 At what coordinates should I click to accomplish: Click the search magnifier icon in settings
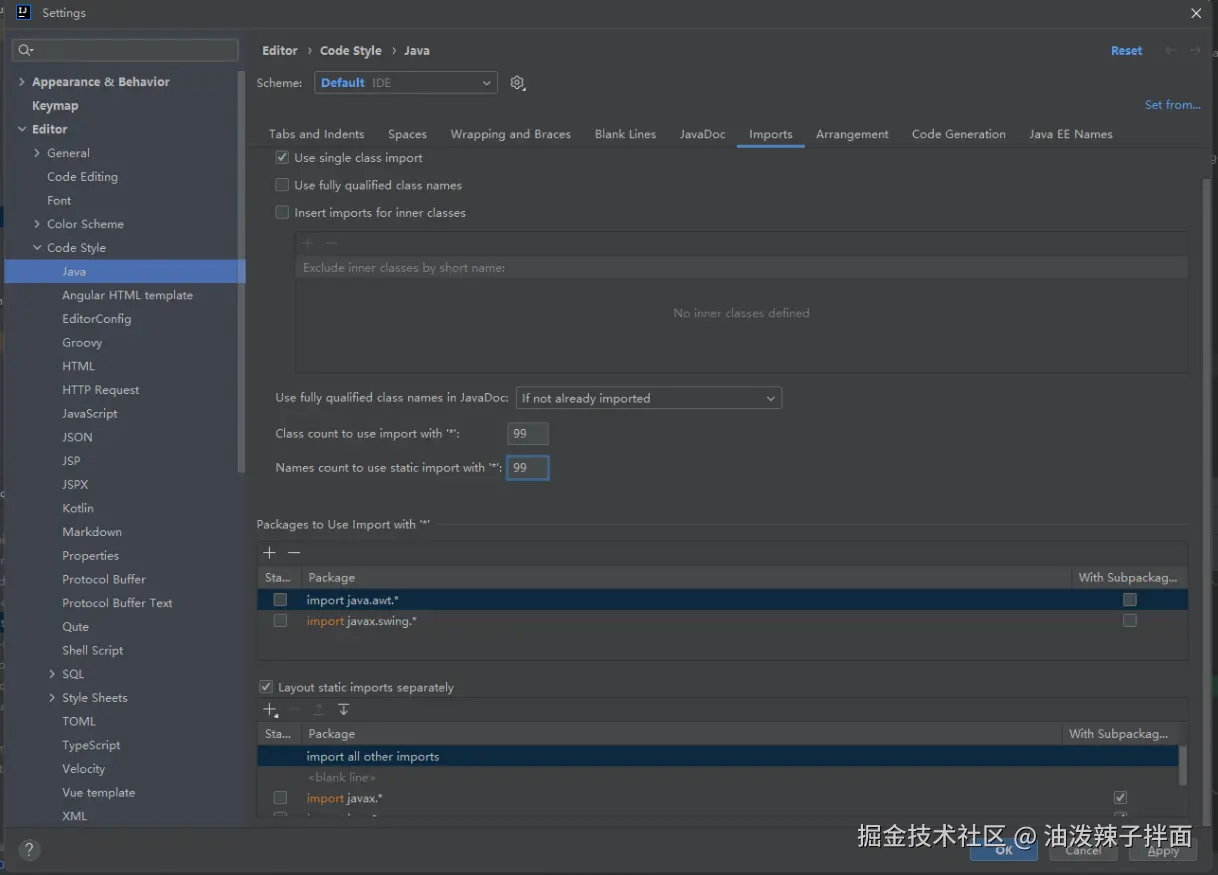click(26, 50)
